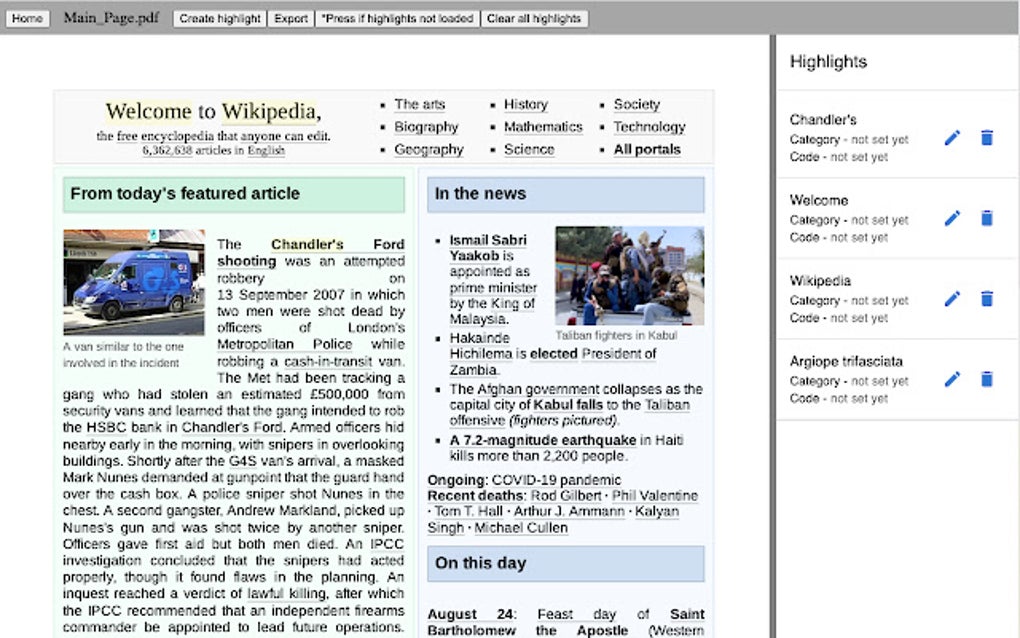Click the Highlights panel heading
Viewport: 1020px width, 638px height.
pos(828,62)
